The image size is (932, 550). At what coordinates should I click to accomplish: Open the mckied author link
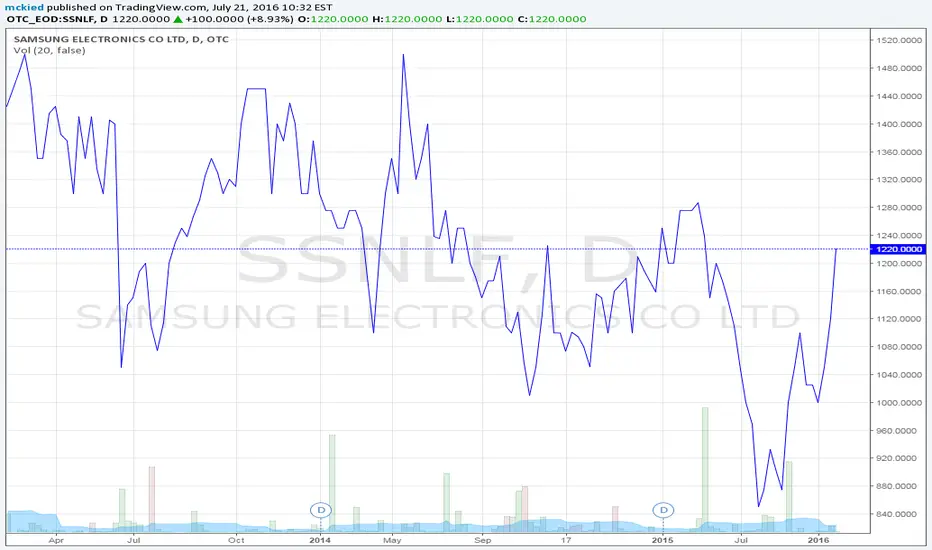24,7
